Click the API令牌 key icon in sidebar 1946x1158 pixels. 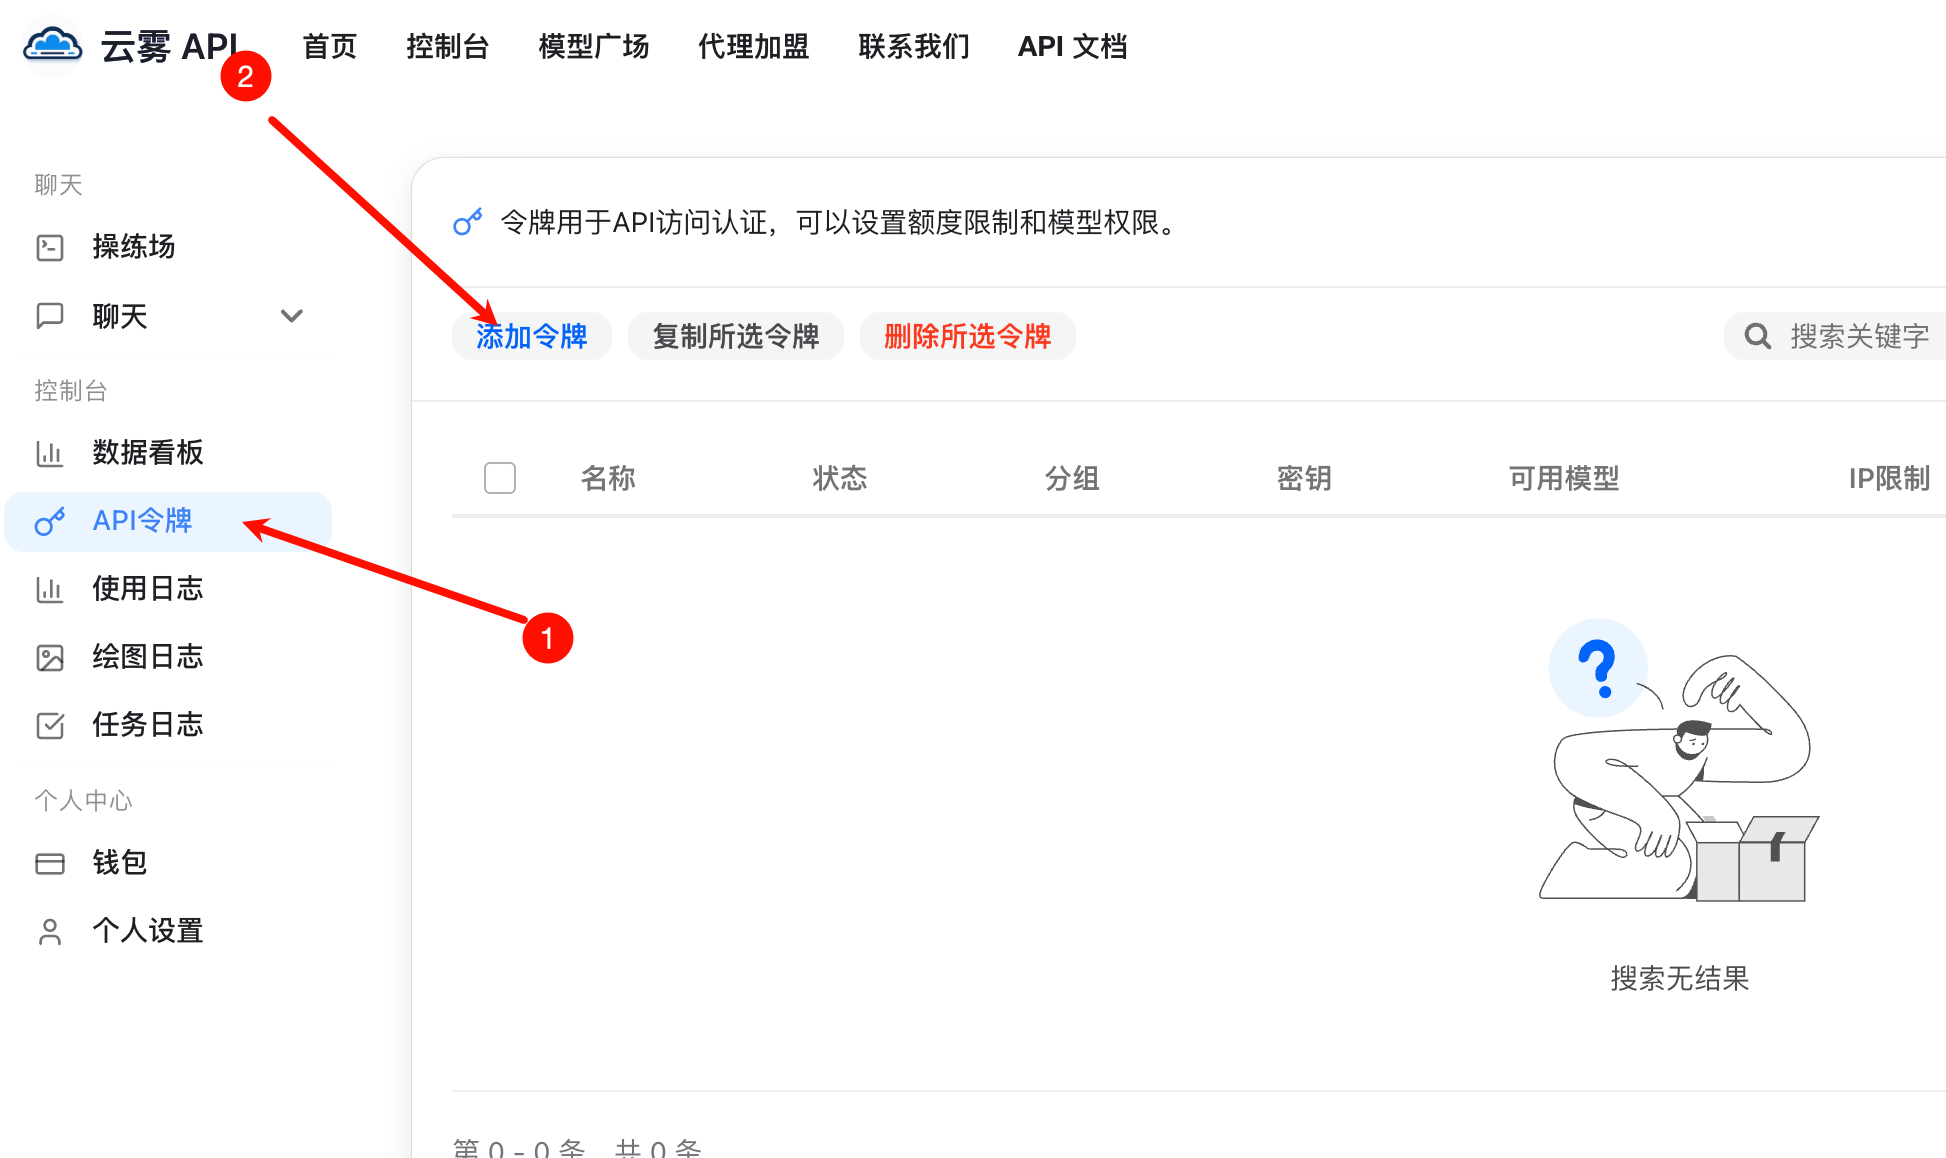pos(50,521)
